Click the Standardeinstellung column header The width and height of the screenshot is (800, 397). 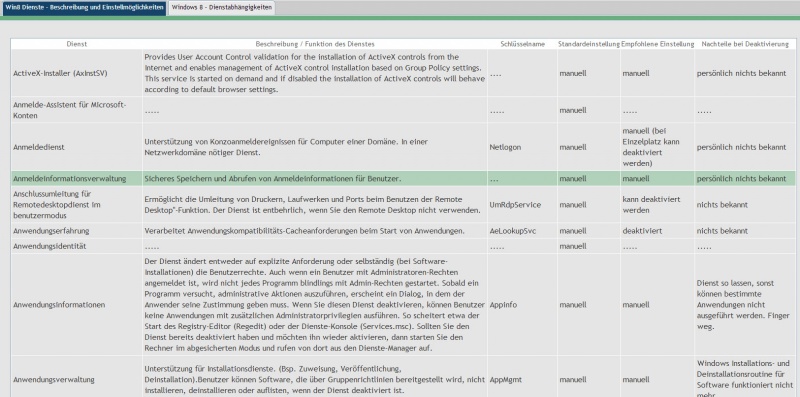click(x=589, y=44)
